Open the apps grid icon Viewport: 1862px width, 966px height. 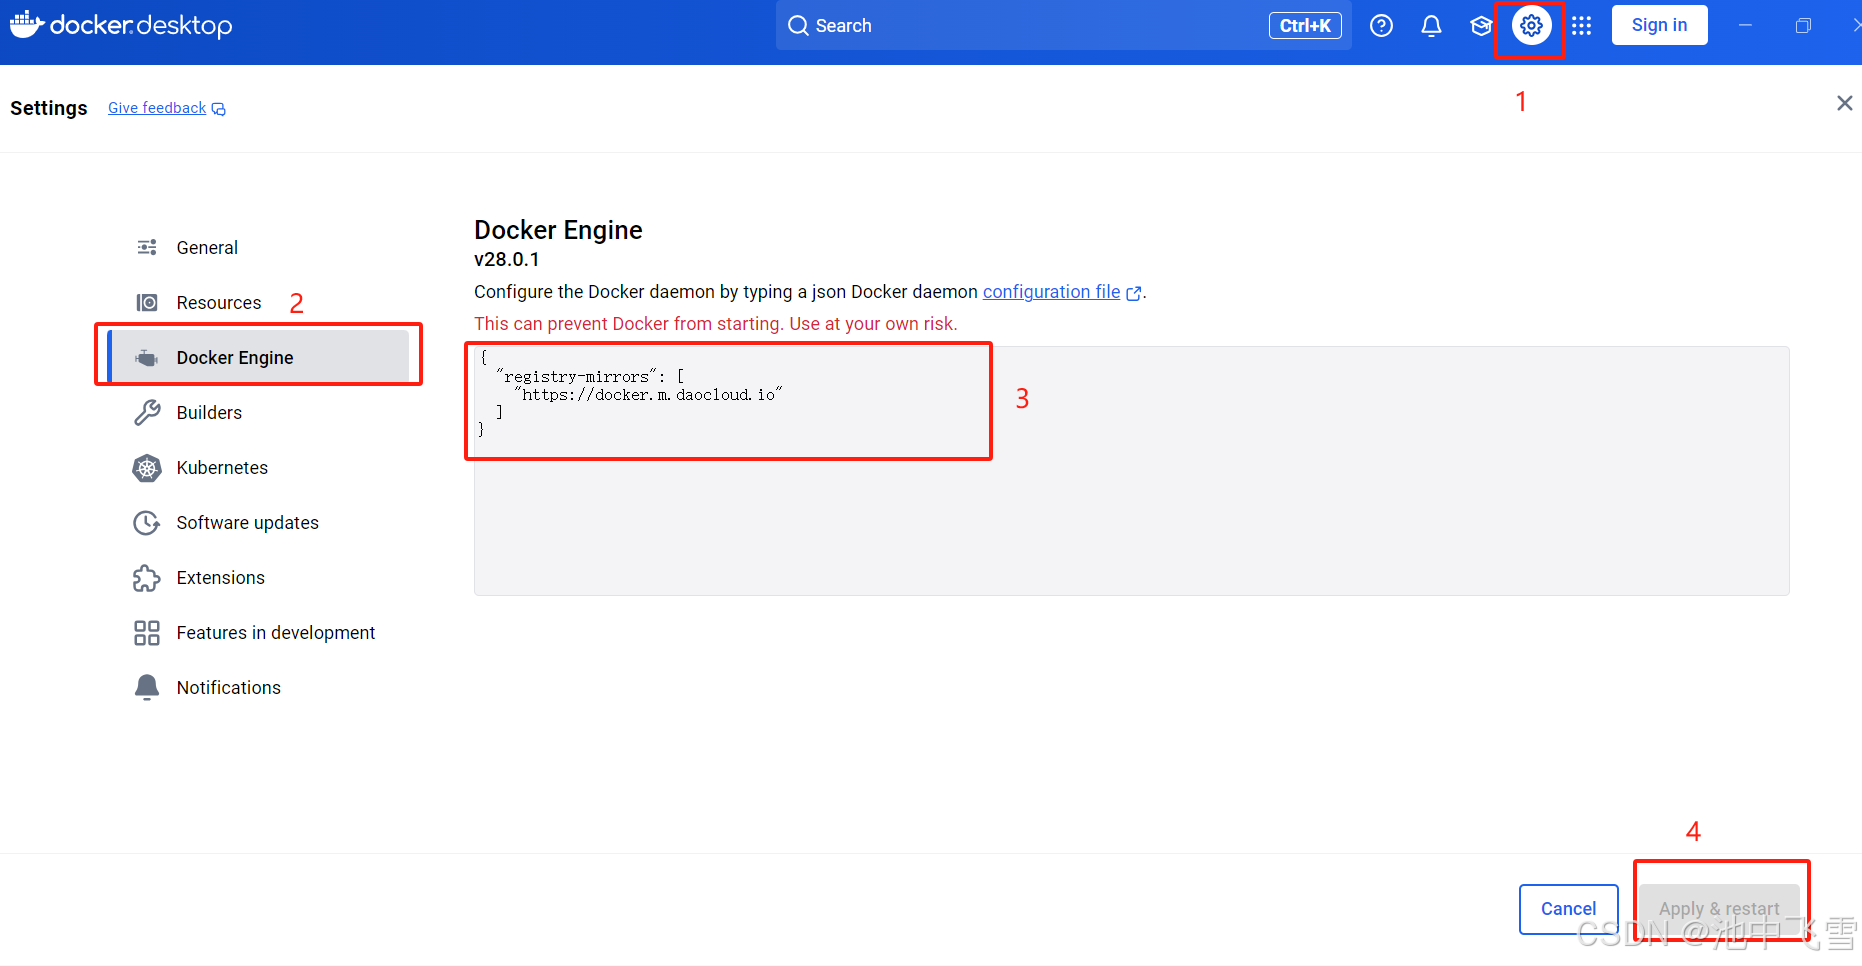1581,26
